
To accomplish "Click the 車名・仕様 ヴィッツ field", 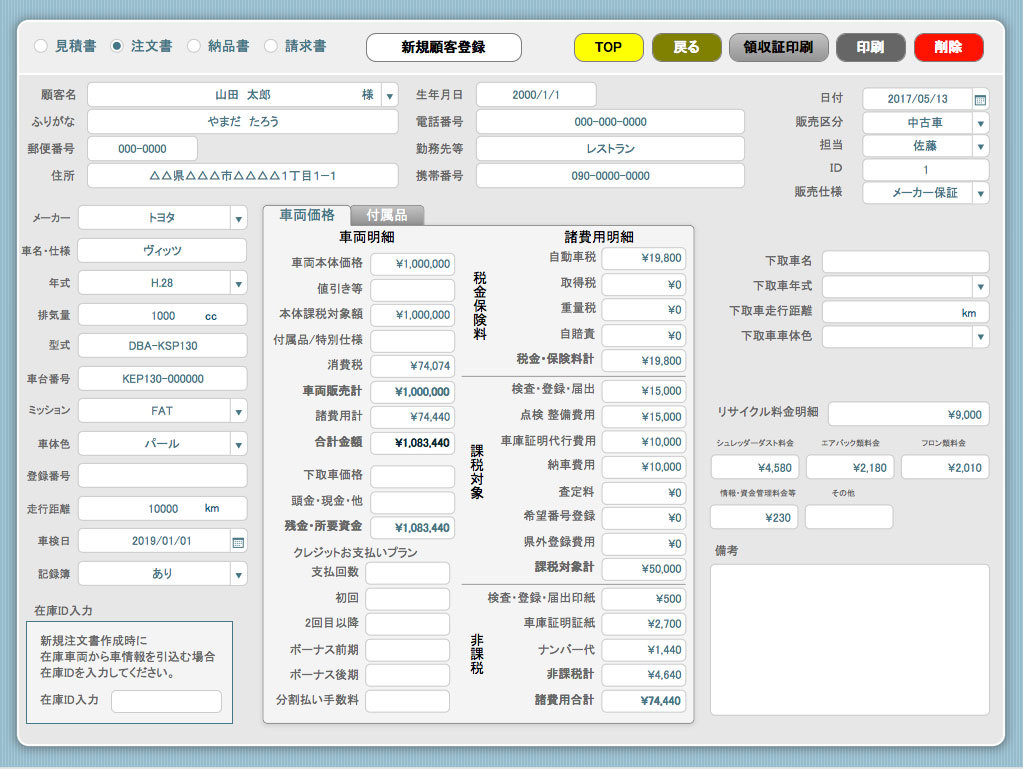I will [162, 250].
